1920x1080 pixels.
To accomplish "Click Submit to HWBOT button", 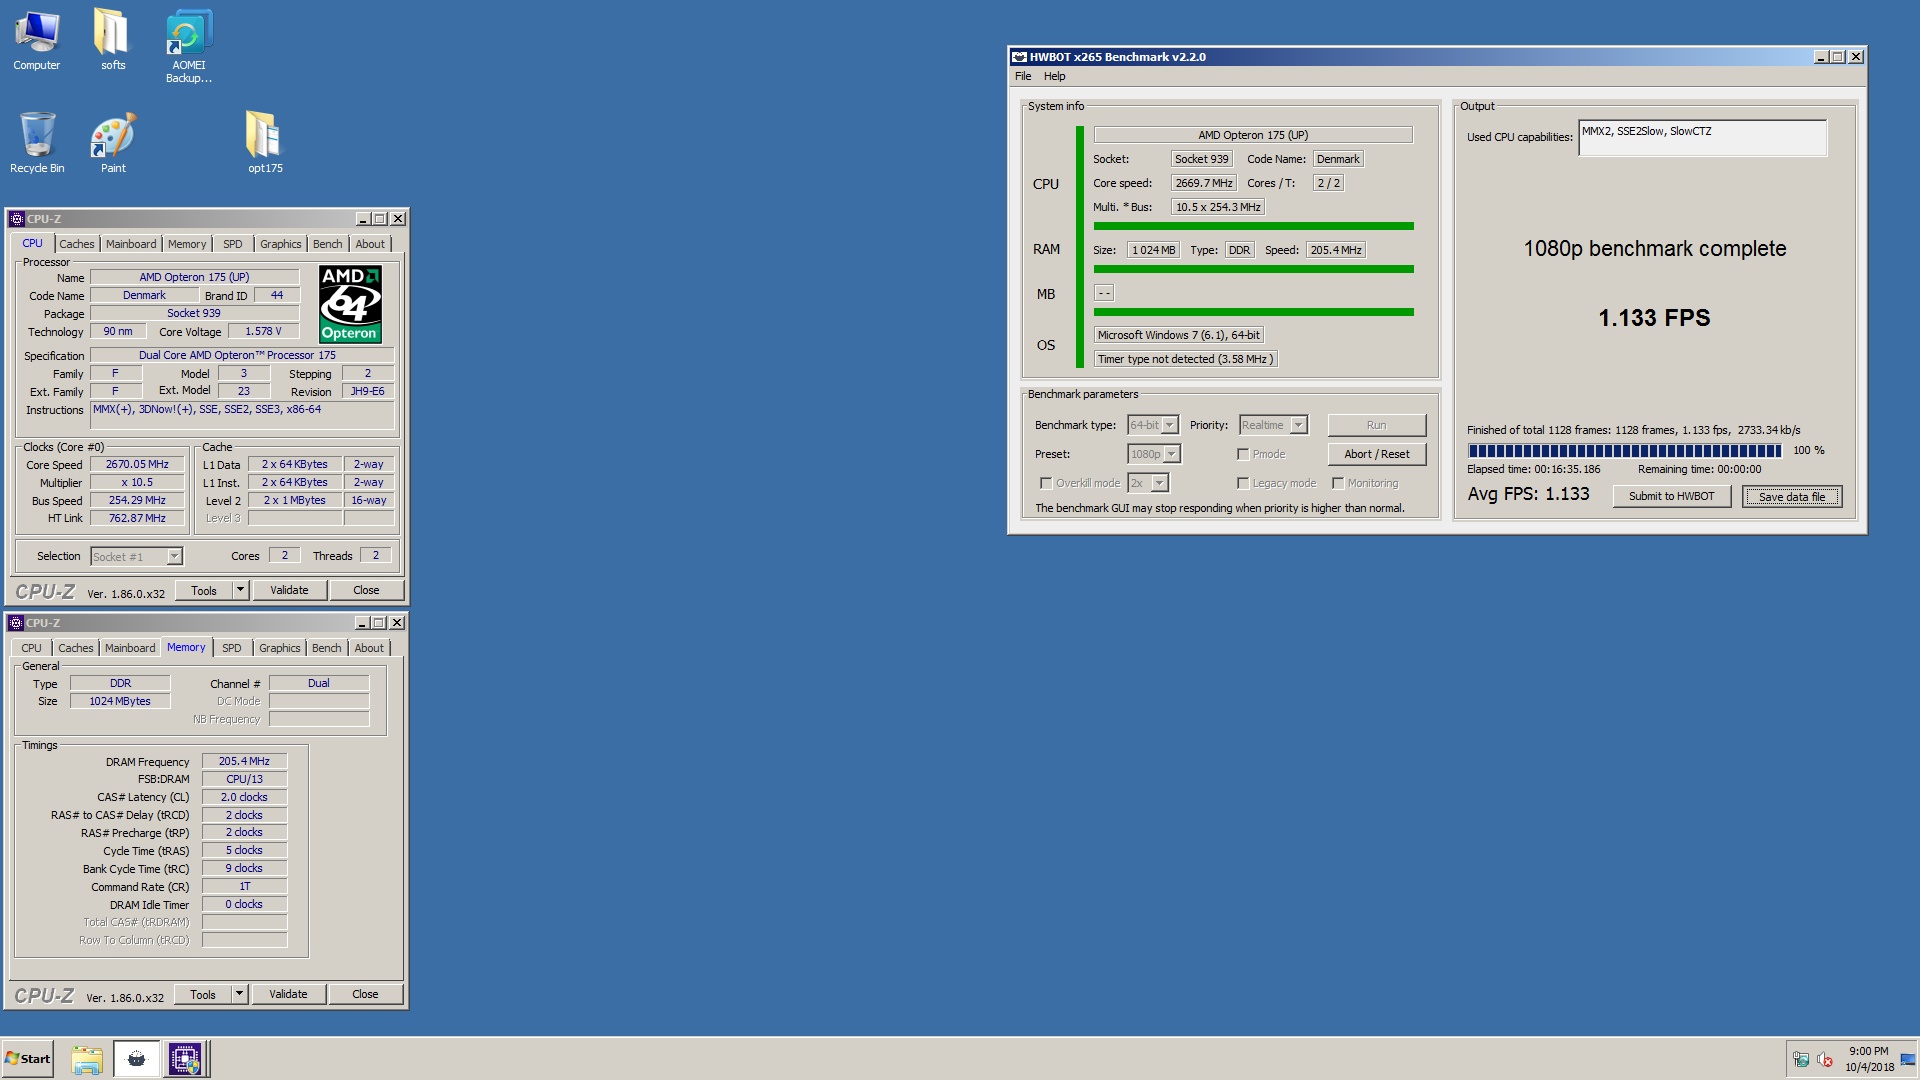I will click(1672, 496).
